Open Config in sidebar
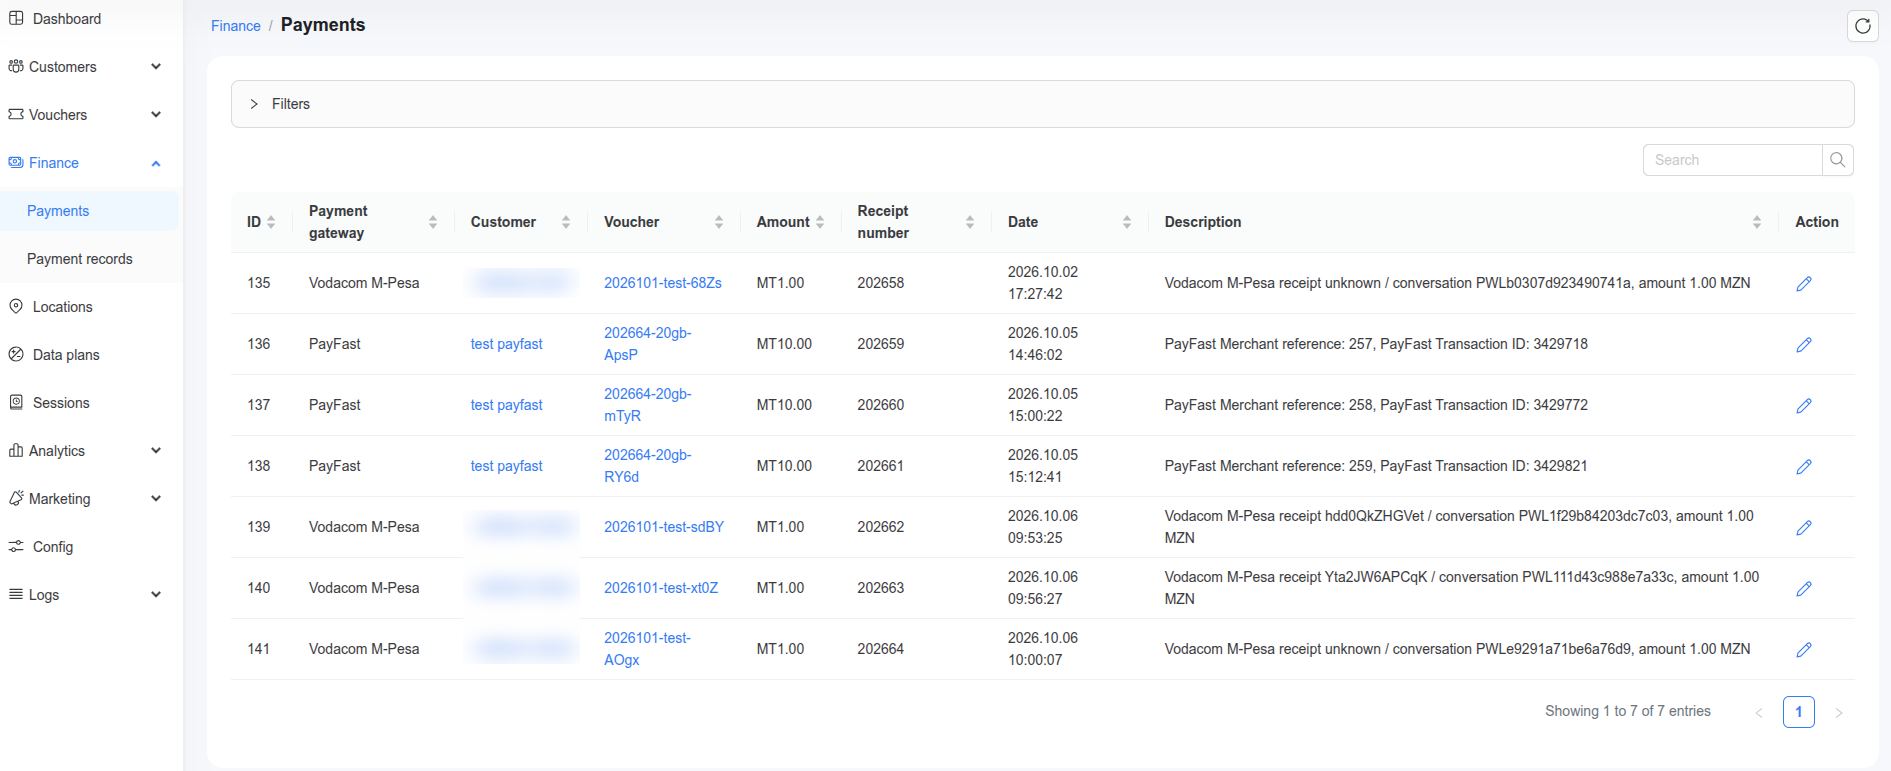Screen dimensions: 1891x771 coord(53,547)
